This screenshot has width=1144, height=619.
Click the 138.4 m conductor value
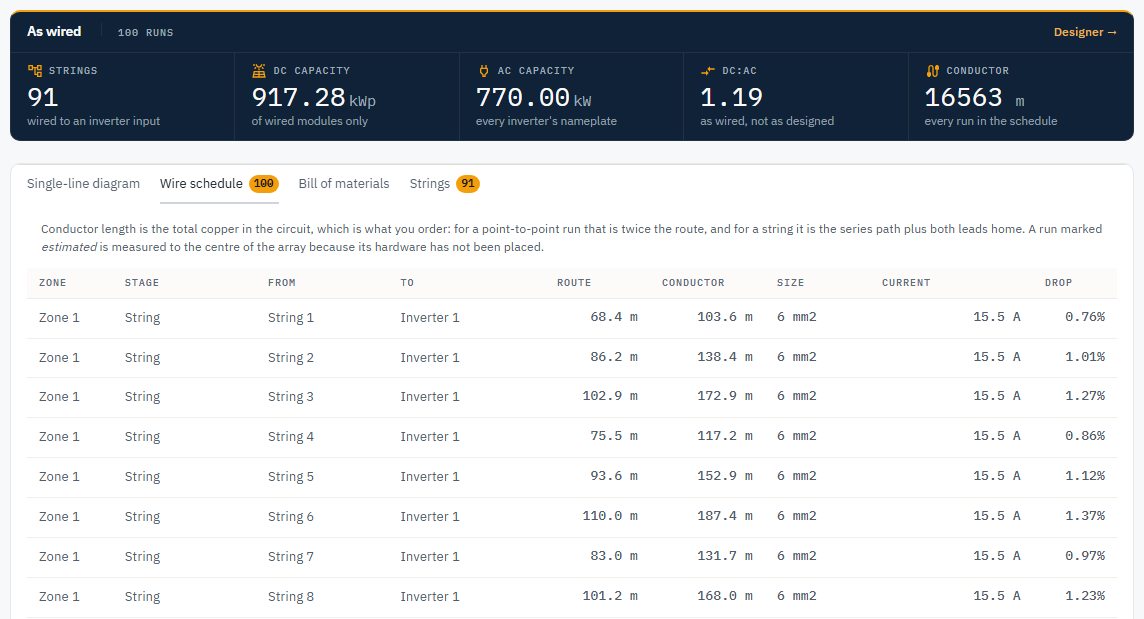724,357
